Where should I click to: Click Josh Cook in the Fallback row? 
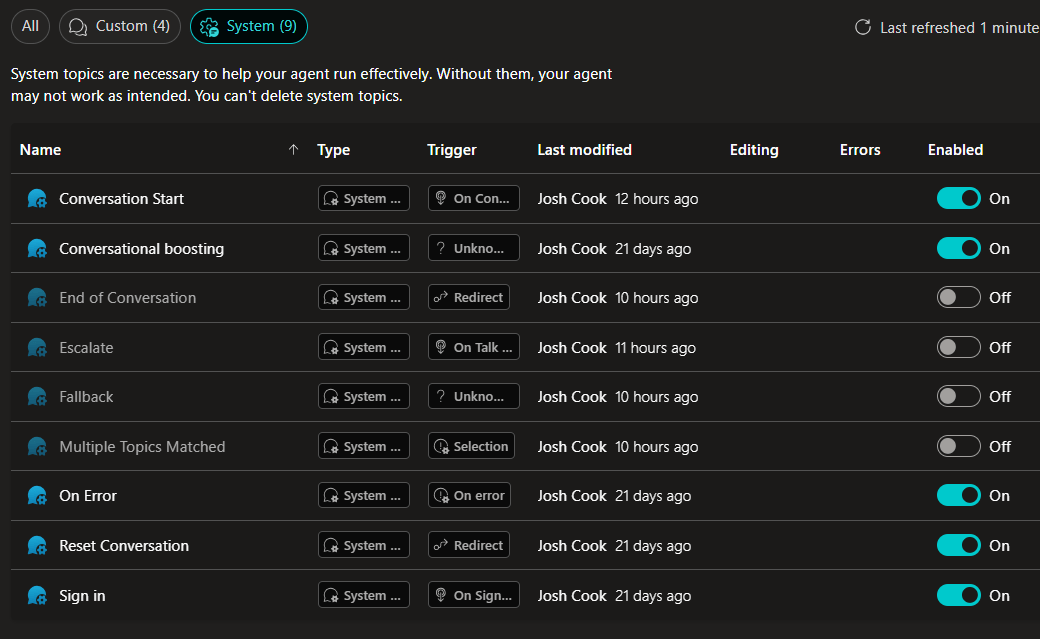(x=572, y=397)
